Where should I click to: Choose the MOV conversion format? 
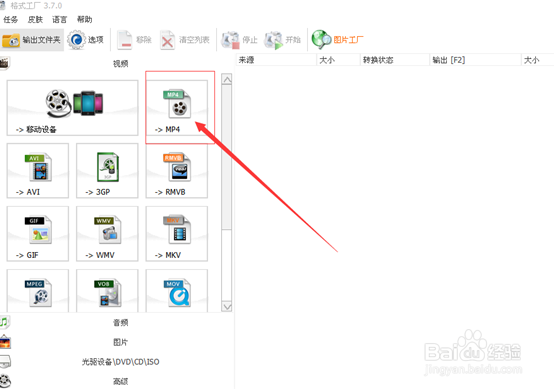coord(177,291)
